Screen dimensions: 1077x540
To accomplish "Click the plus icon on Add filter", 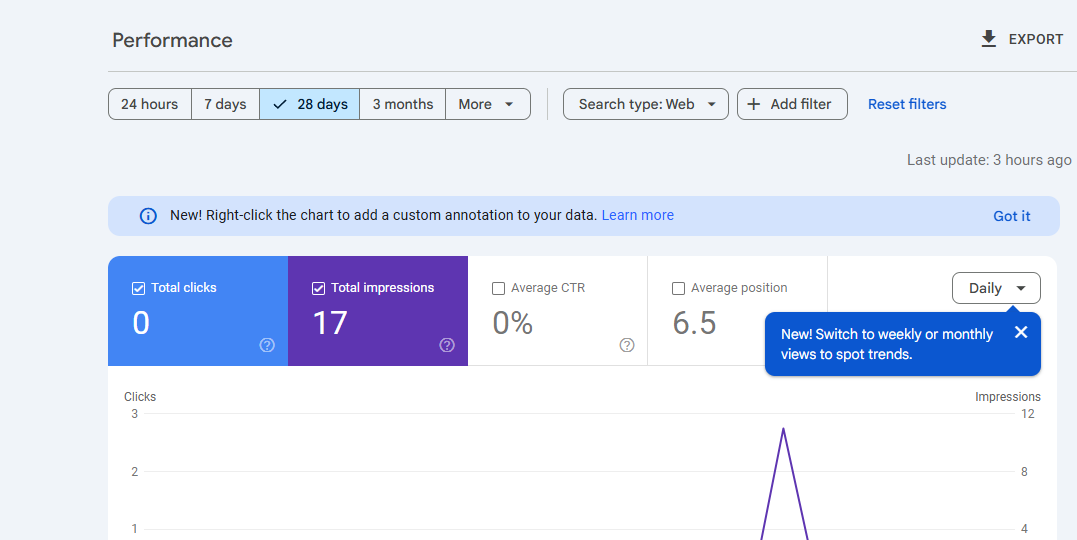I will pyautogui.click(x=754, y=104).
